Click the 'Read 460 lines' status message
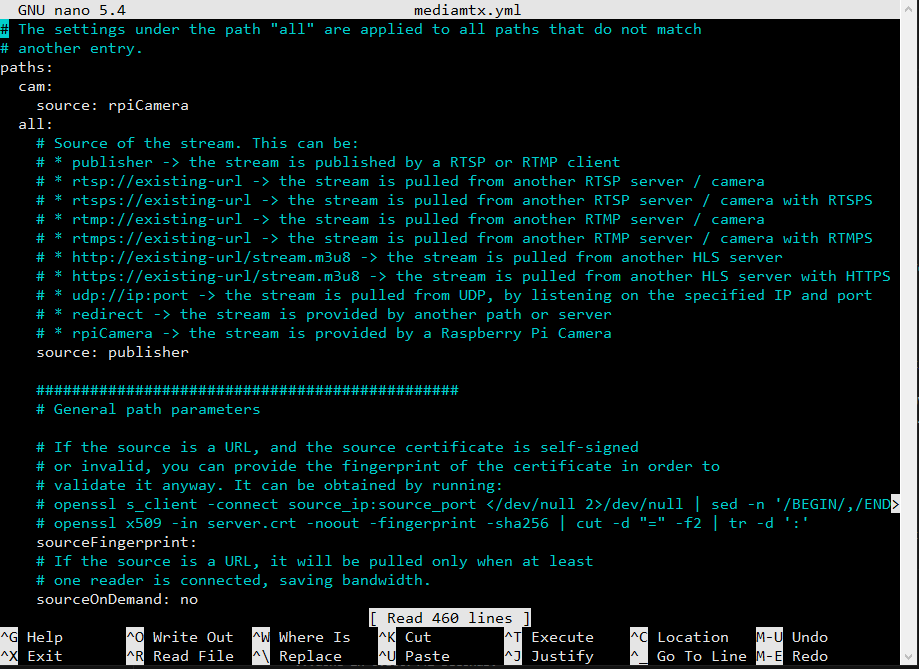Screen dimensions: 919x669 point(450,618)
